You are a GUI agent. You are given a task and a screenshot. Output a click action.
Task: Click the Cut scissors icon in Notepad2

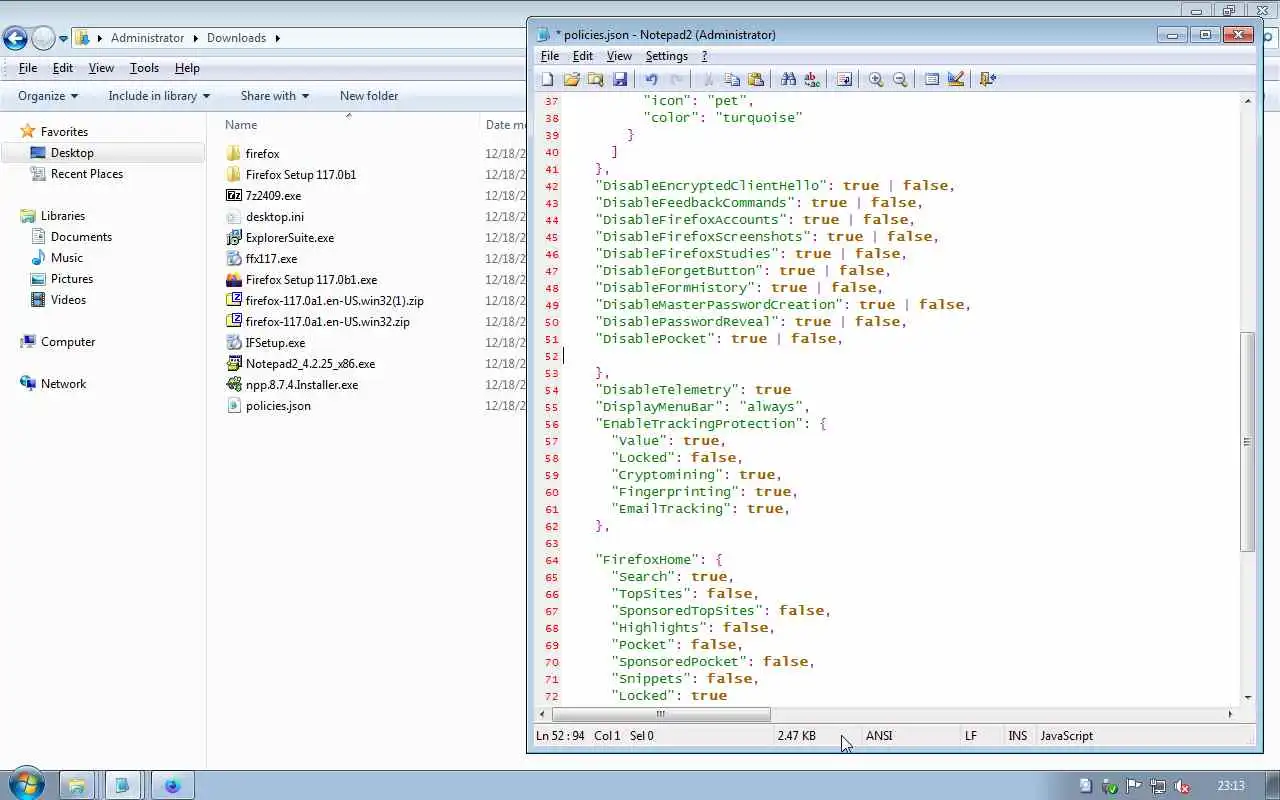tap(708, 79)
